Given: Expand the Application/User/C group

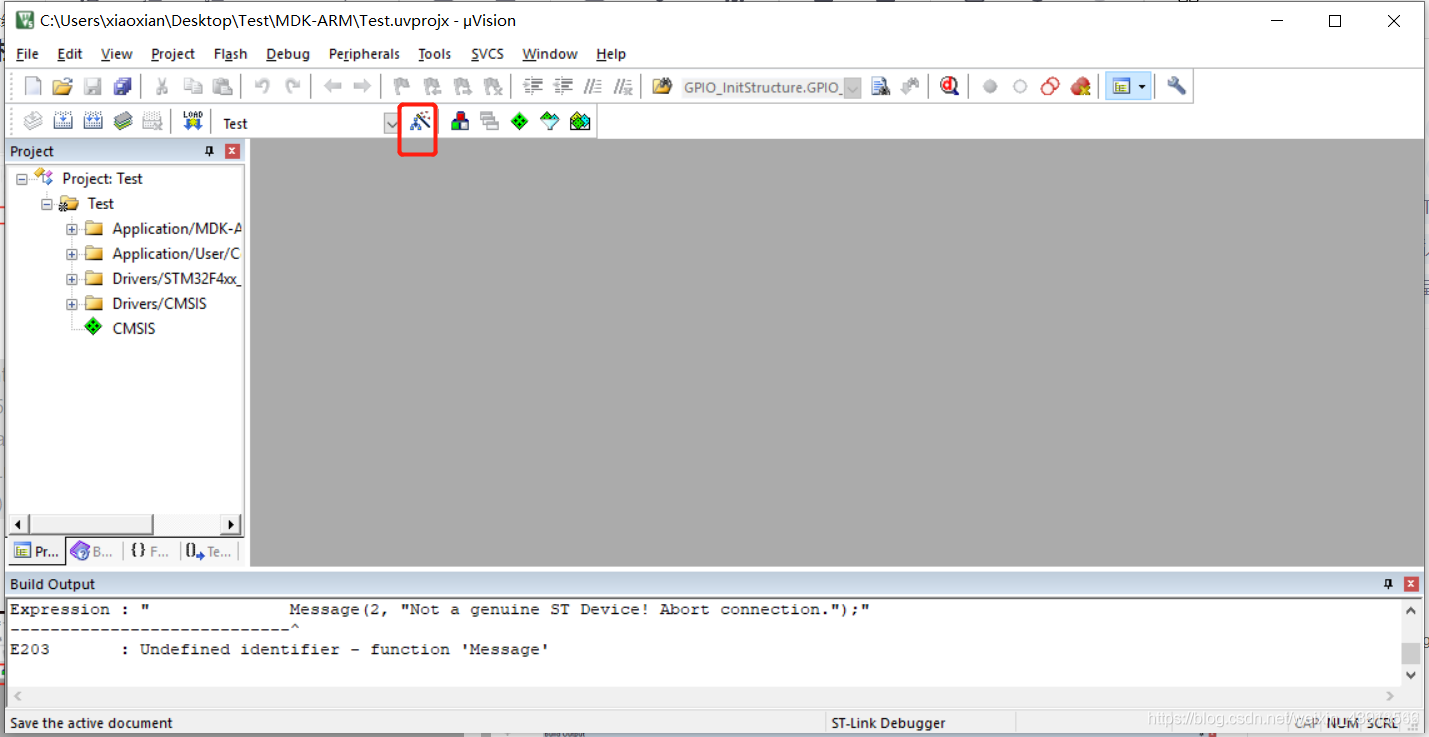Looking at the screenshot, I should [x=72, y=254].
